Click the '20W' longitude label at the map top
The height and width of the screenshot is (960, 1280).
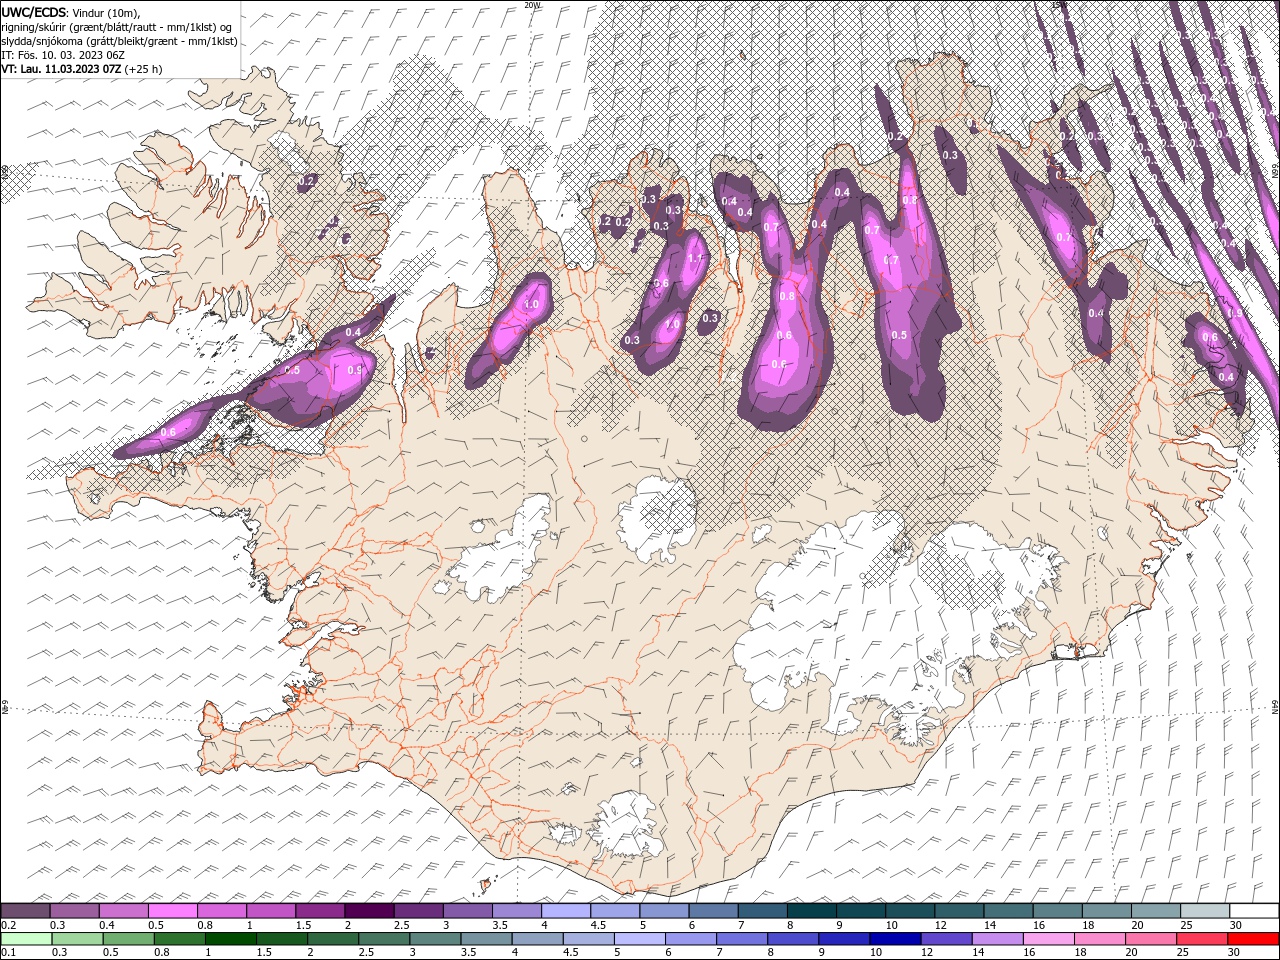click(531, 5)
